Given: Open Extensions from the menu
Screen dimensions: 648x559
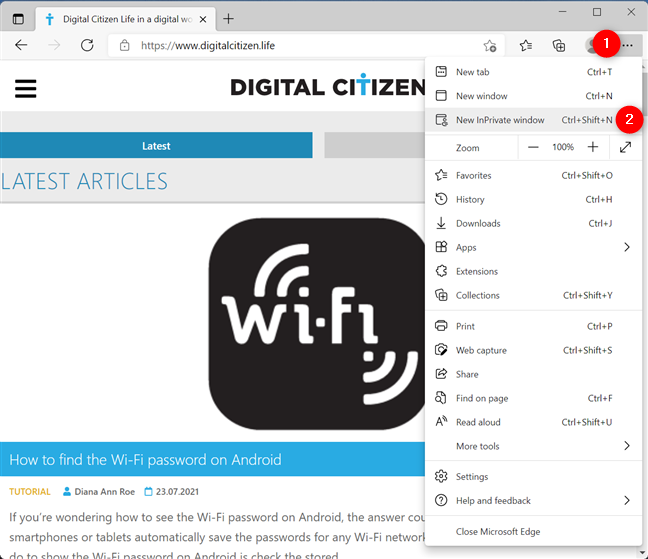Looking at the screenshot, I should [x=533, y=271].
